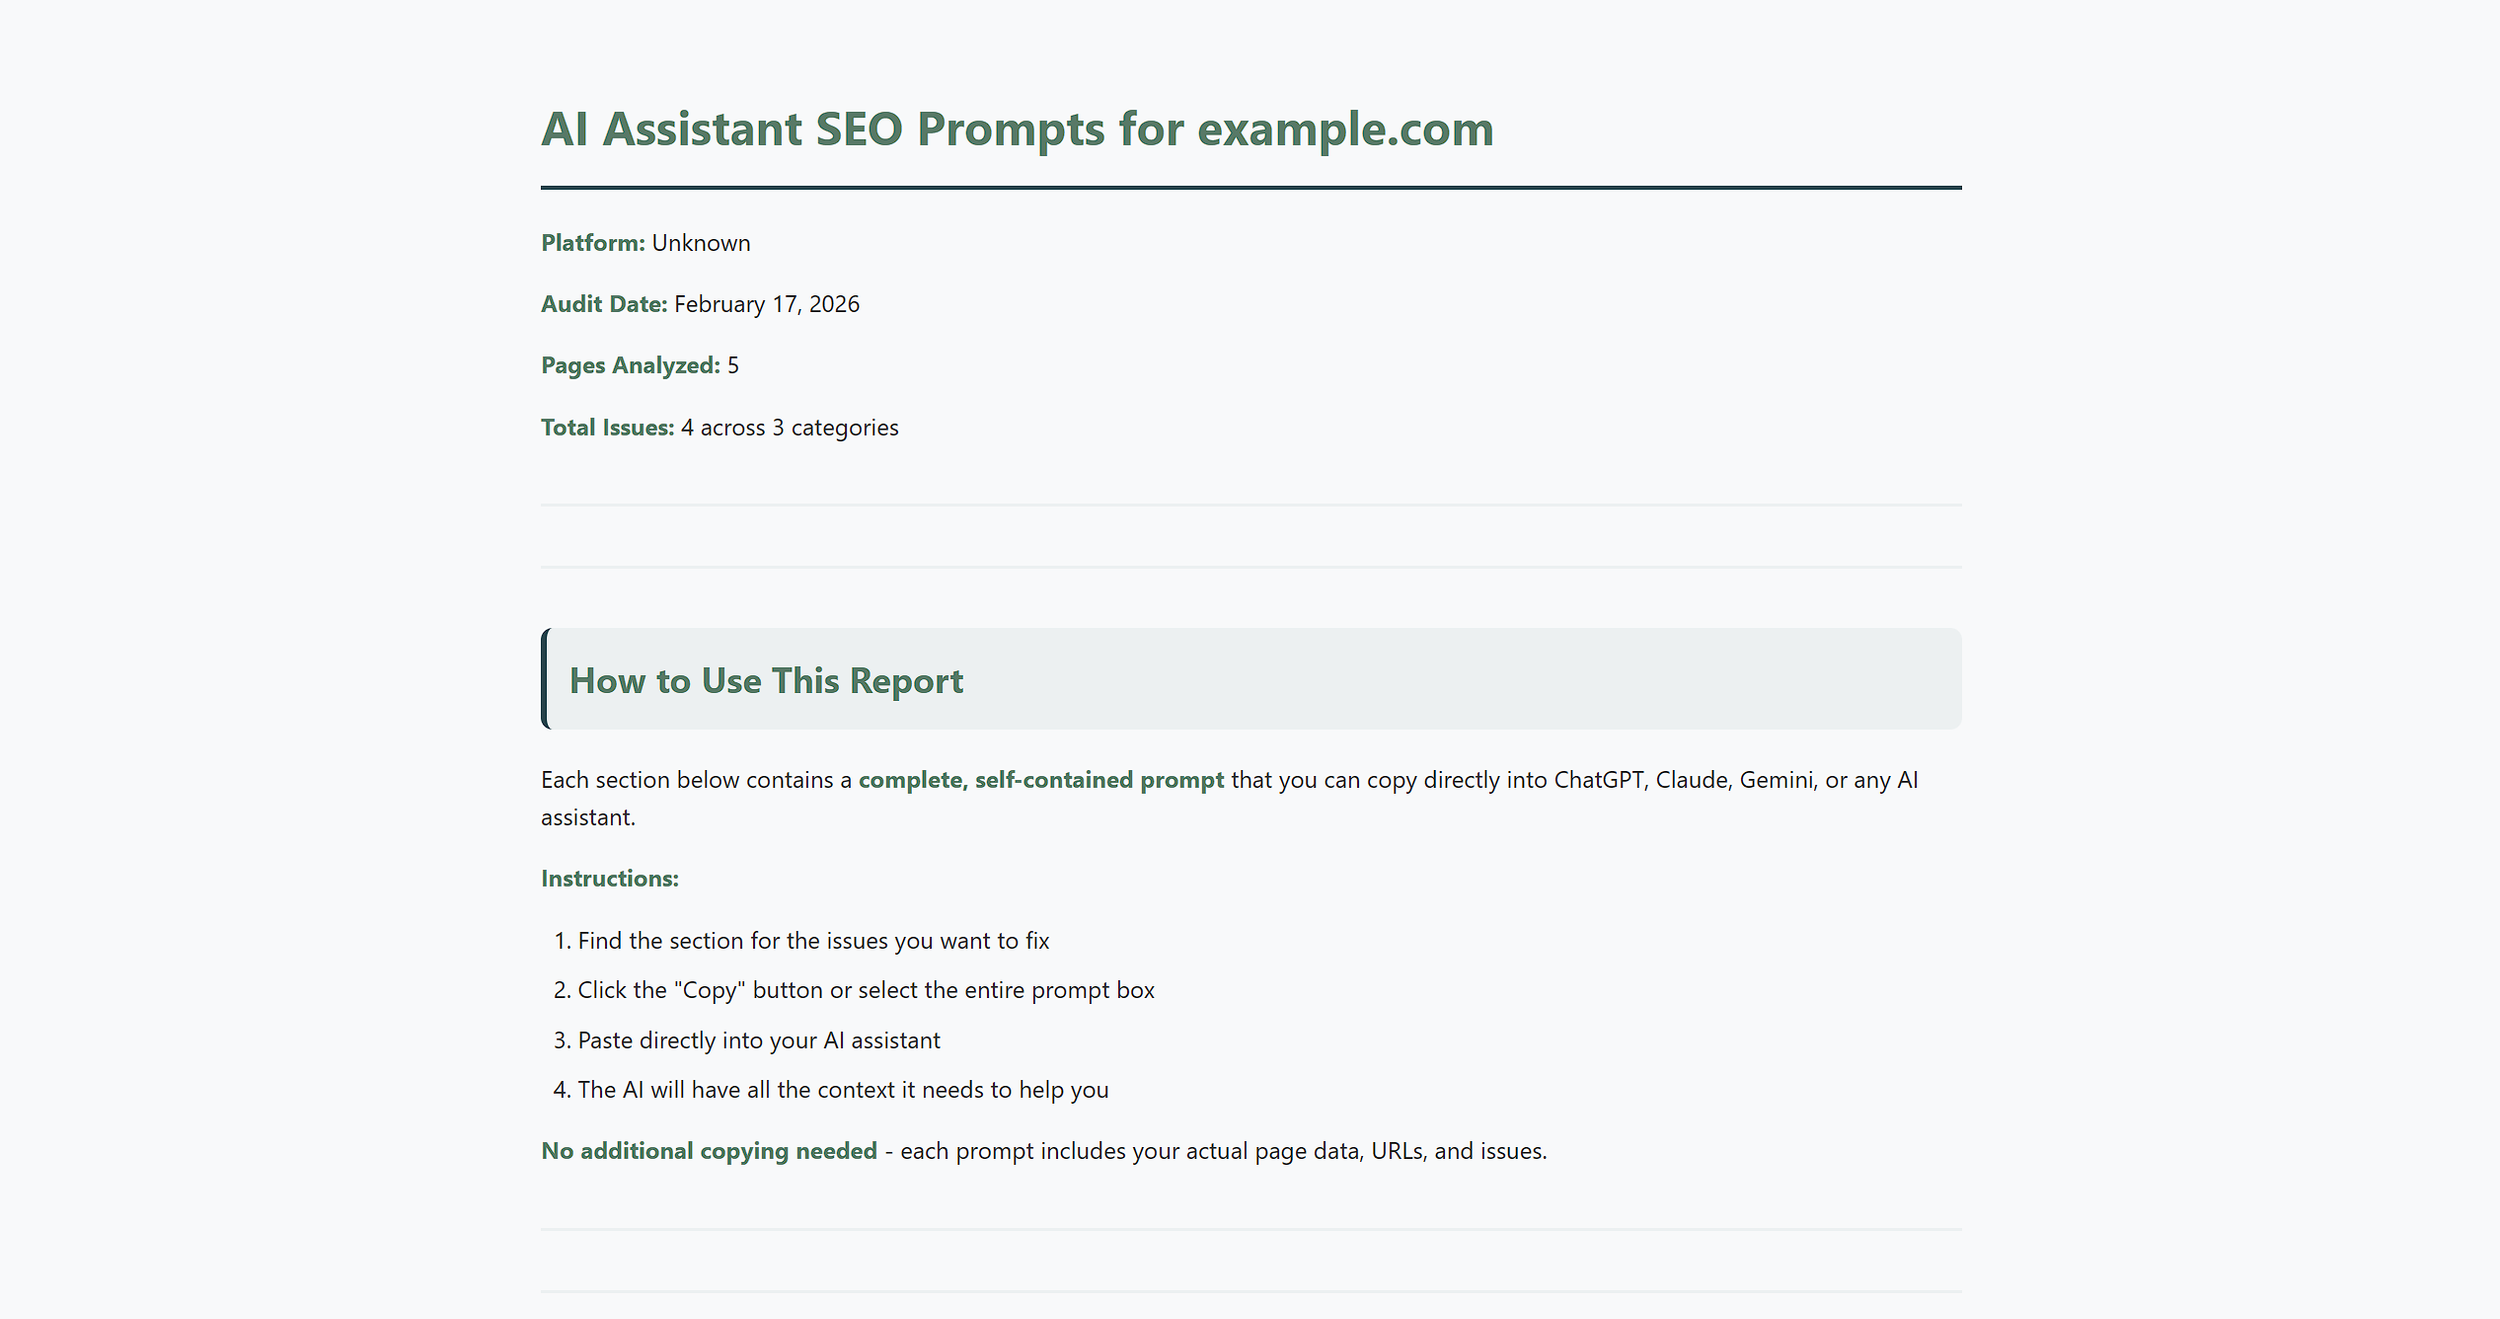2500x1319 pixels.
Task: Click step 2 mentioning the Copy button
Action: (x=865, y=990)
